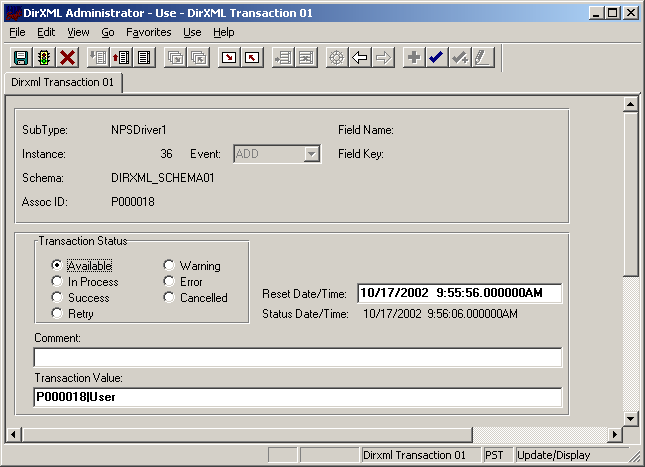645x467 pixels.
Task: Click the Save floppy disk icon
Action: point(21,58)
